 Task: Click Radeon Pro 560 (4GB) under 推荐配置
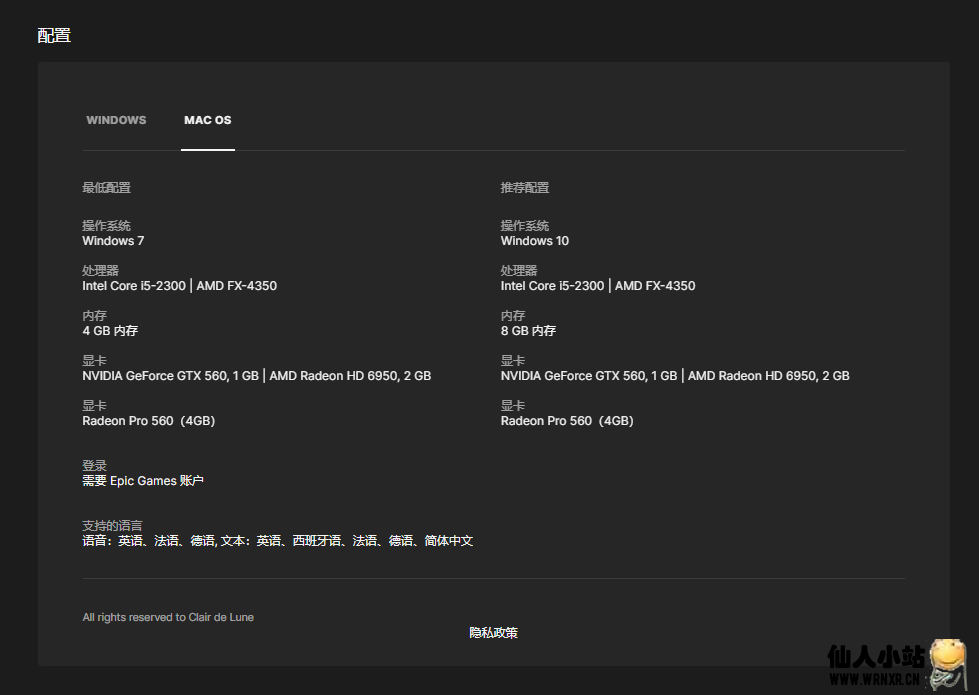pos(567,421)
